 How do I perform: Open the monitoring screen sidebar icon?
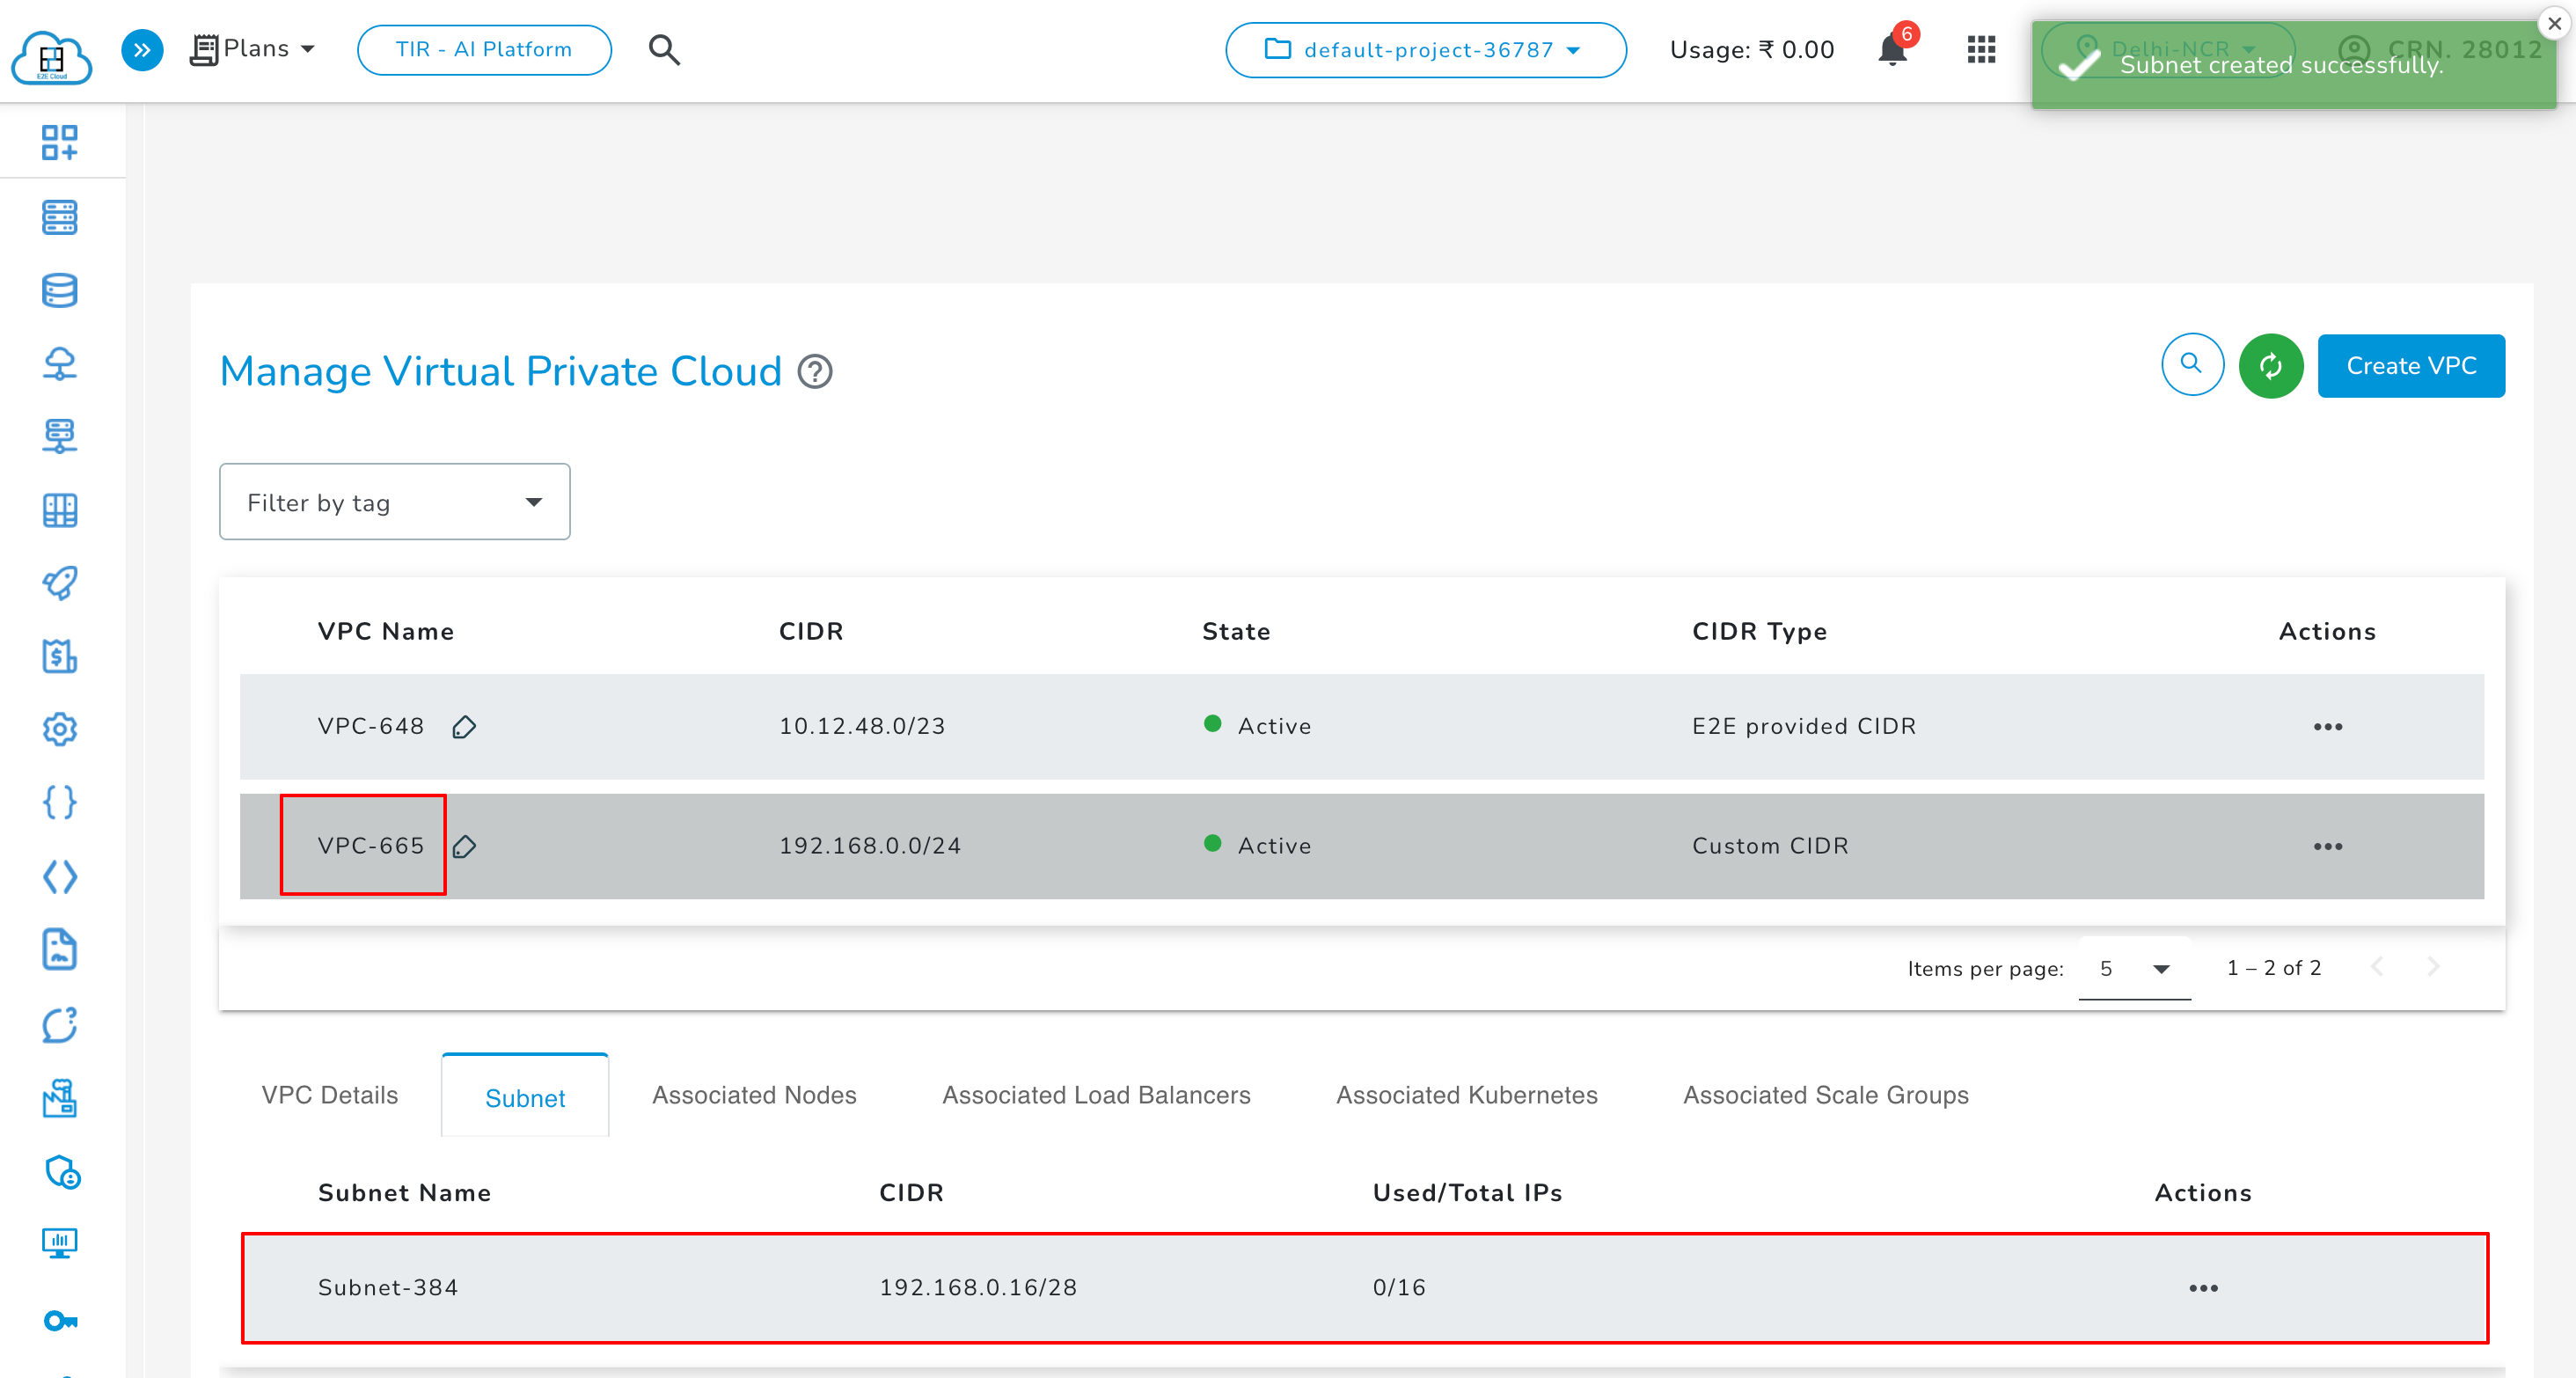pos(60,1243)
